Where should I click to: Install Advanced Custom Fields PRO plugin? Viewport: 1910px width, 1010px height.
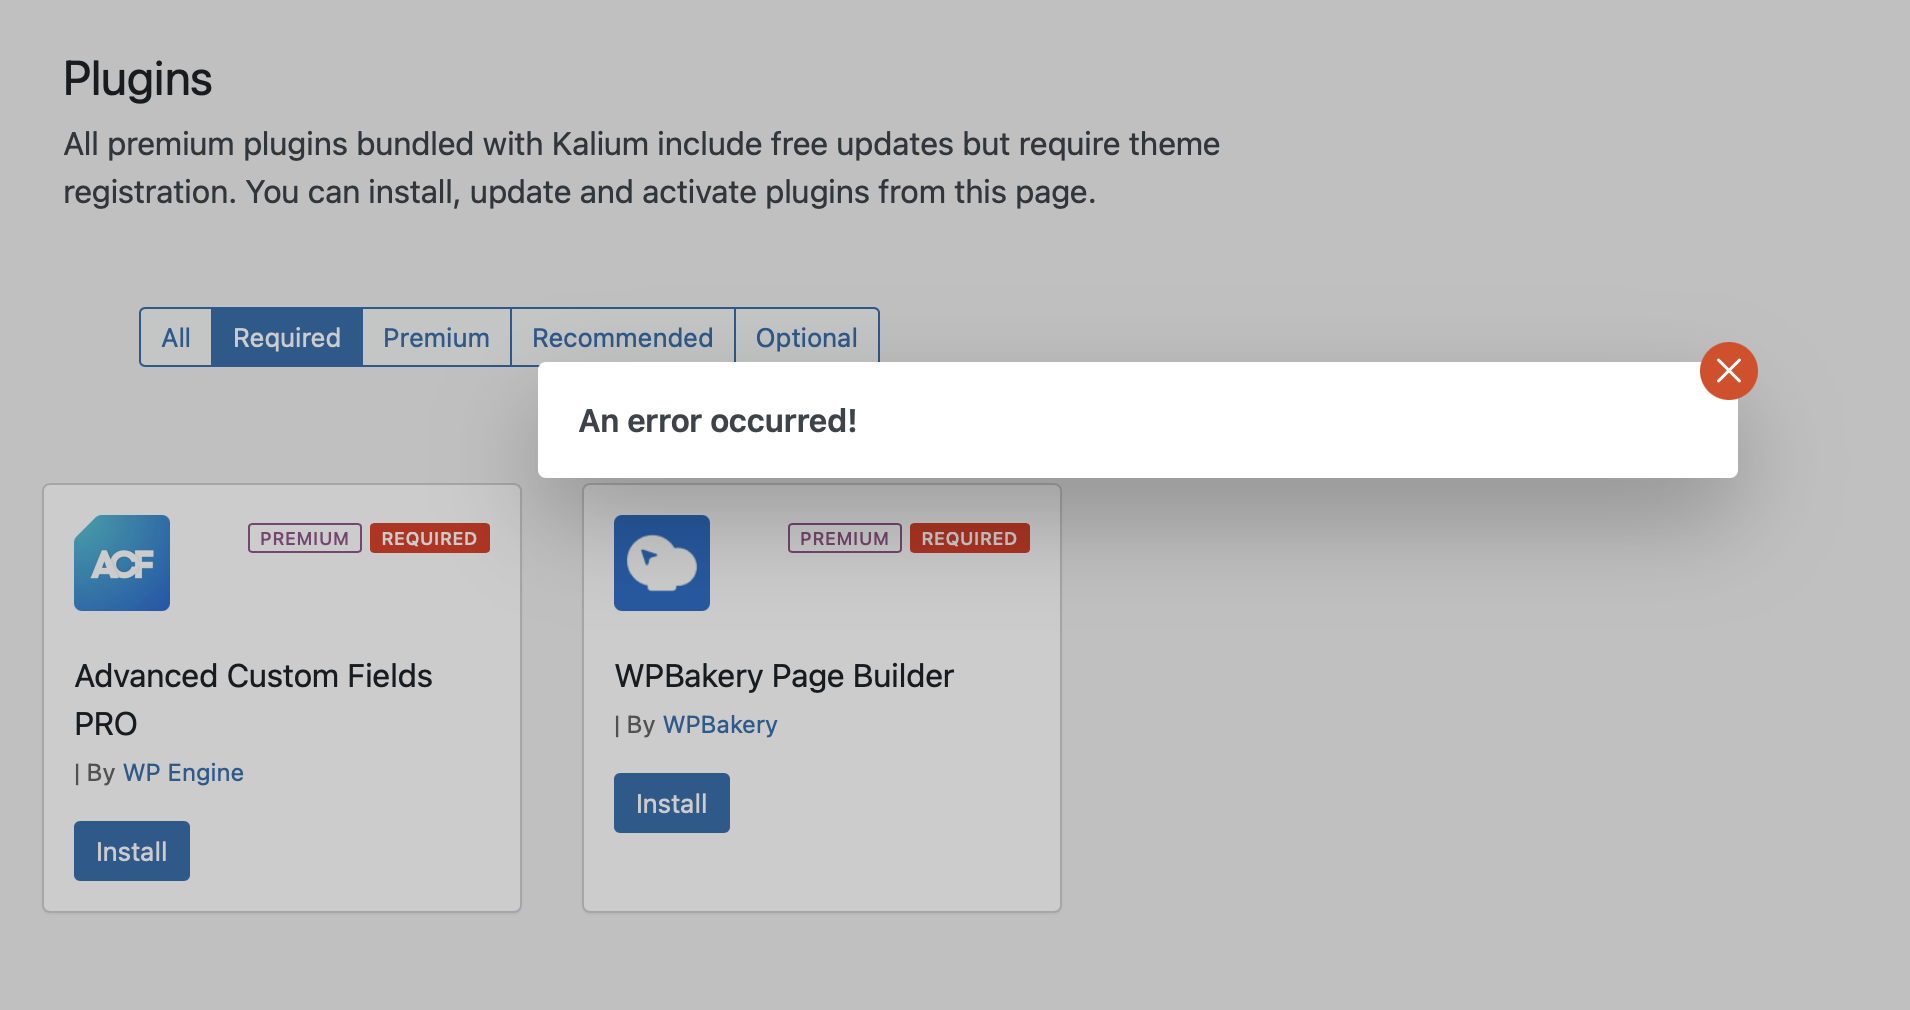tap(132, 851)
